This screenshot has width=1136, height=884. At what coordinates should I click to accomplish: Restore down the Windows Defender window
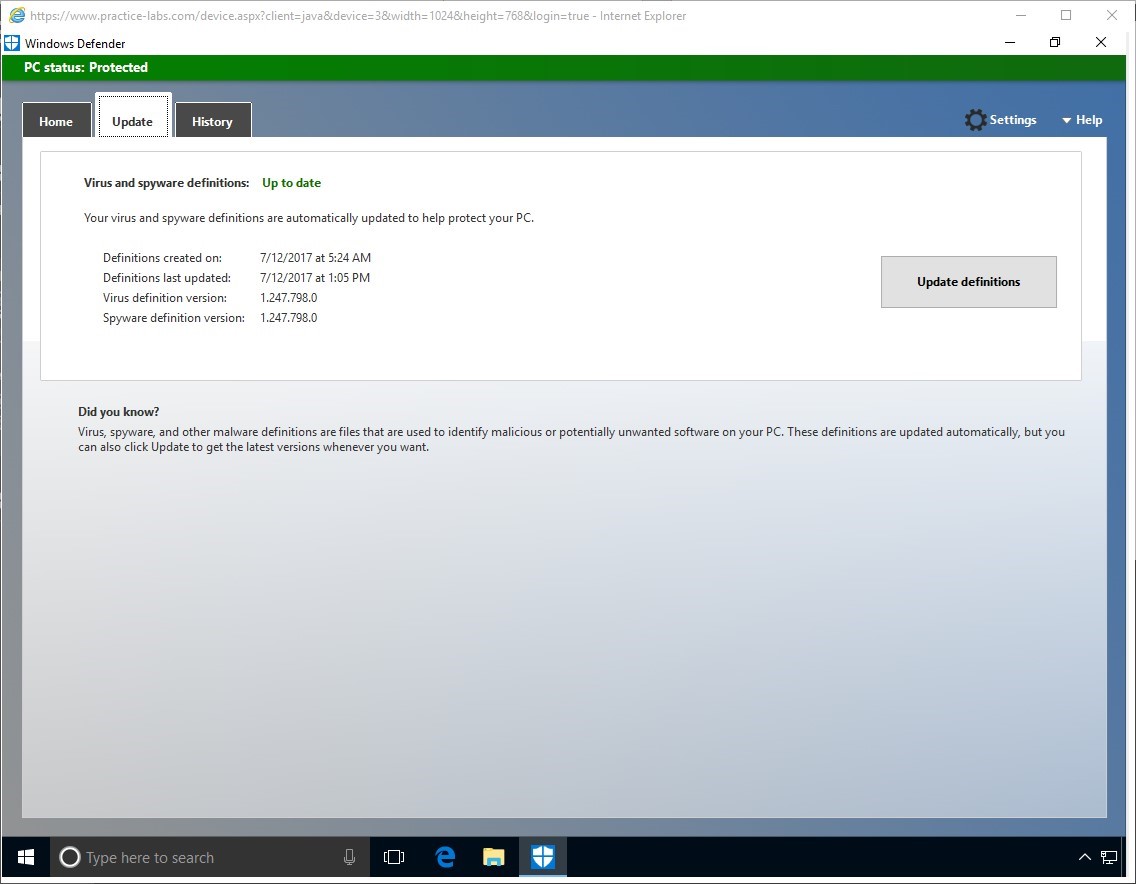[x=1055, y=42]
